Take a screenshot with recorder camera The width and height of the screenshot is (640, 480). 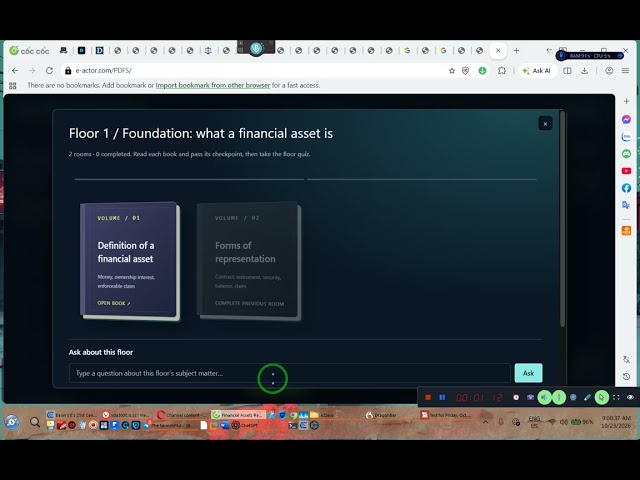click(530, 397)
